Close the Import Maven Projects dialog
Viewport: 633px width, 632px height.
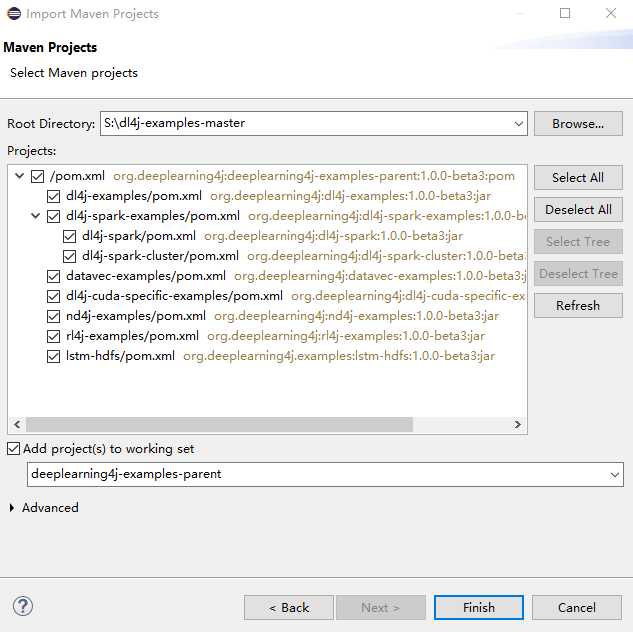[611, 13]
